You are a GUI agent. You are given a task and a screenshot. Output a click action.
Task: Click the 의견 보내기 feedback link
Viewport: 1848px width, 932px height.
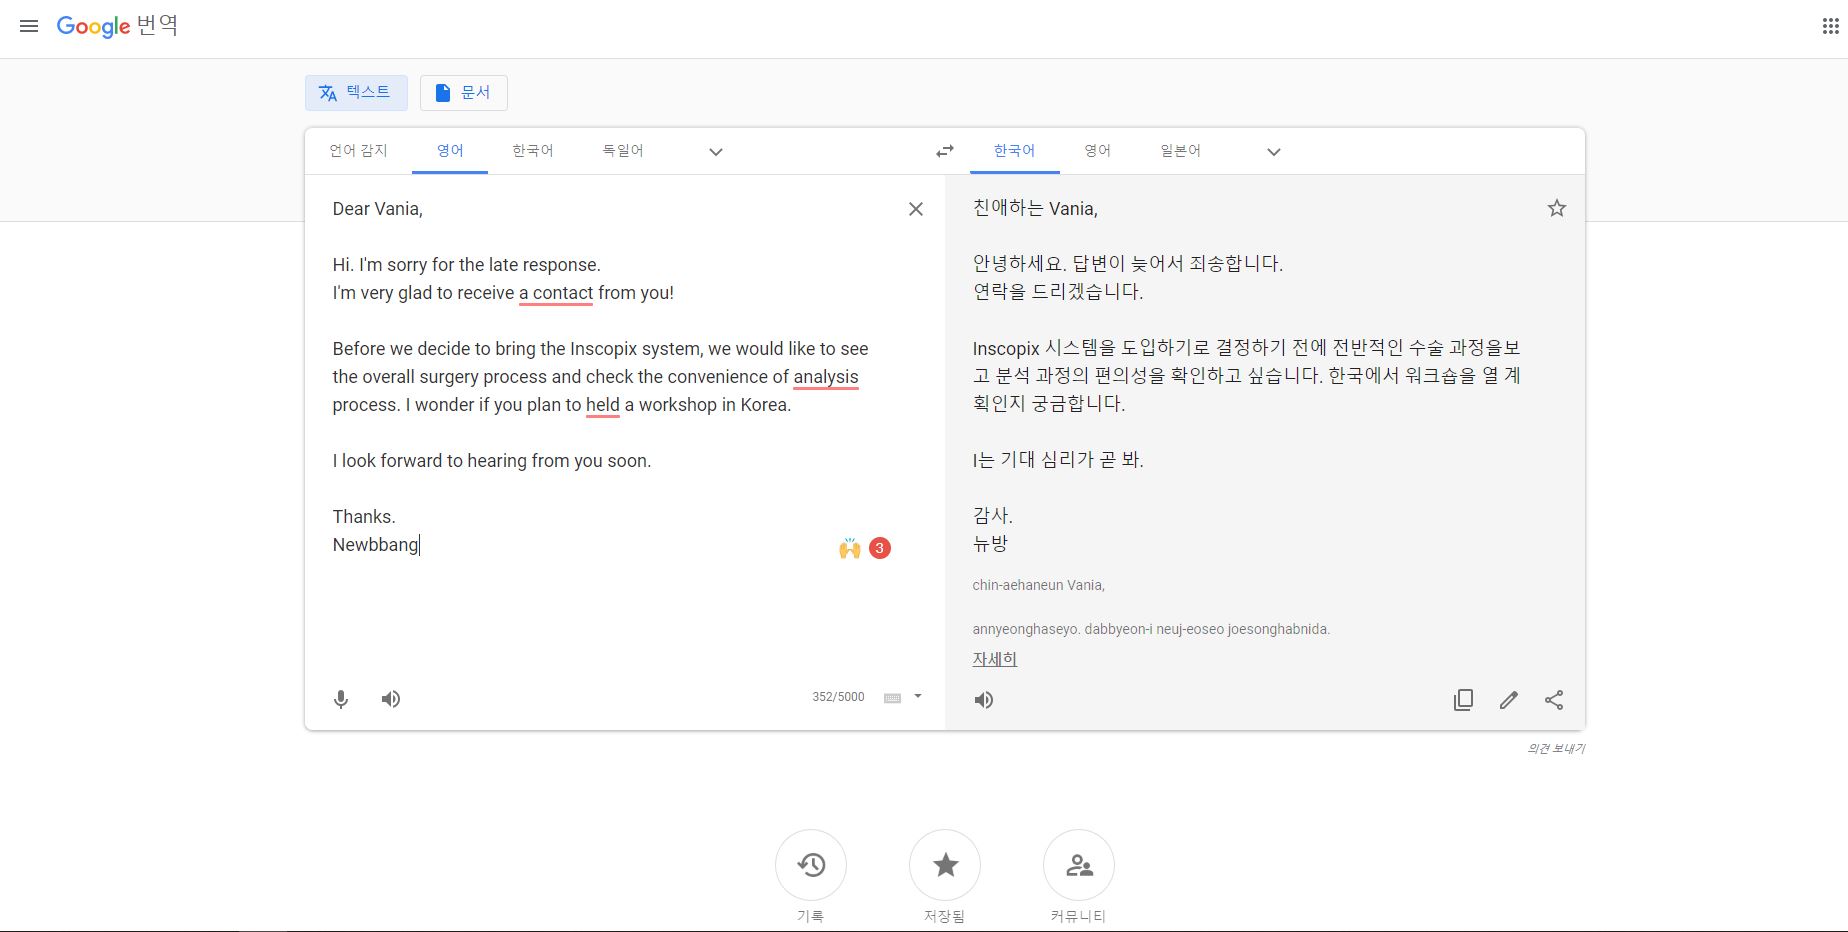(1555, 748)
